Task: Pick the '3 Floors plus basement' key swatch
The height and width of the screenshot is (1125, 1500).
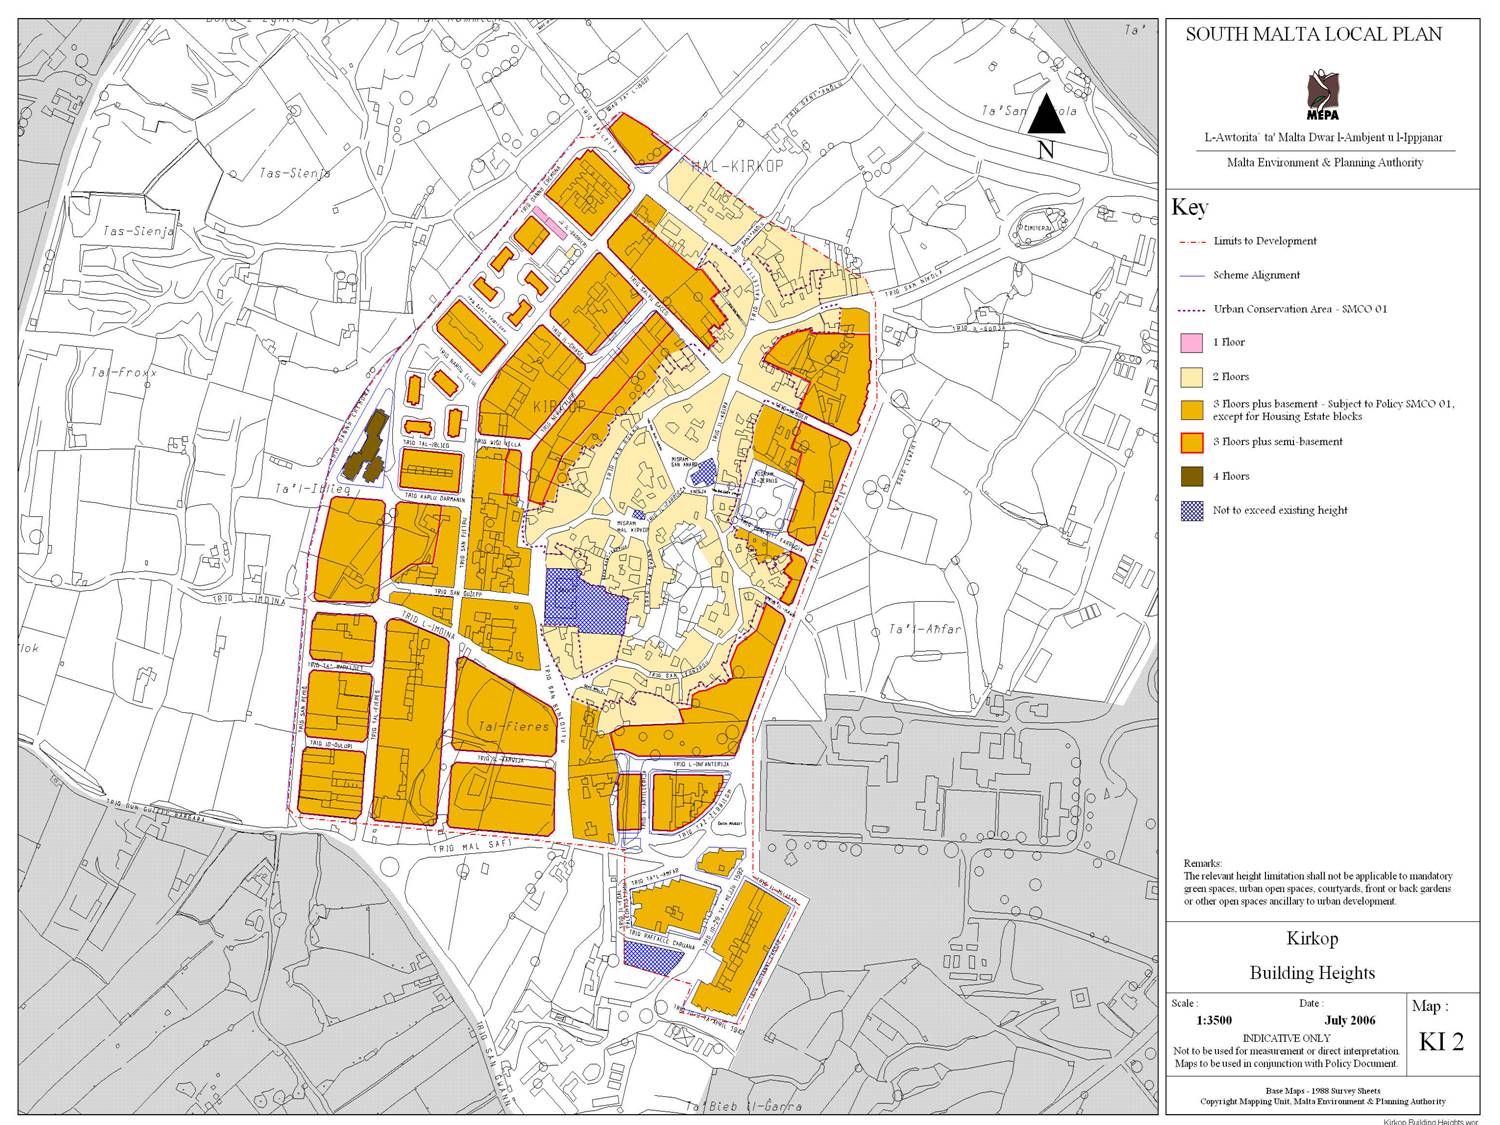Action: (x=1192, y=410)
